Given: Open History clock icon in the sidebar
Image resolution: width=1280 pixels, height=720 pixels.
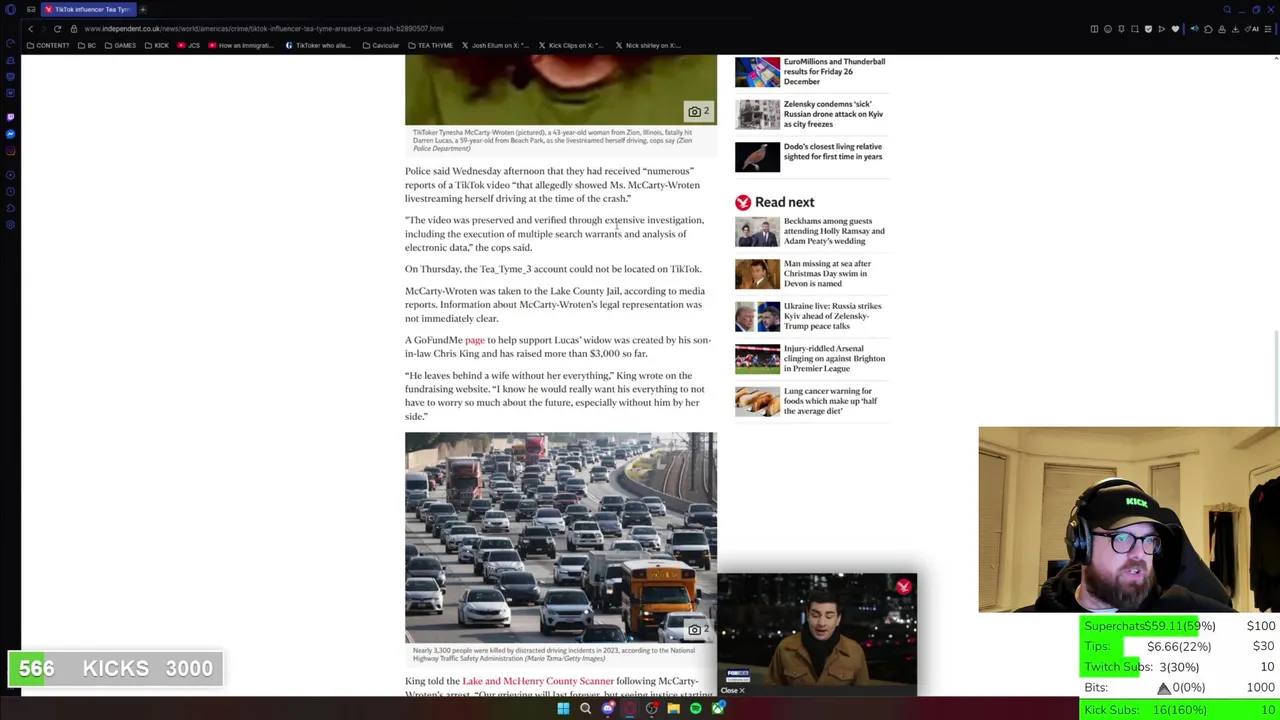Looking at the screenshot, I should 10,191.
